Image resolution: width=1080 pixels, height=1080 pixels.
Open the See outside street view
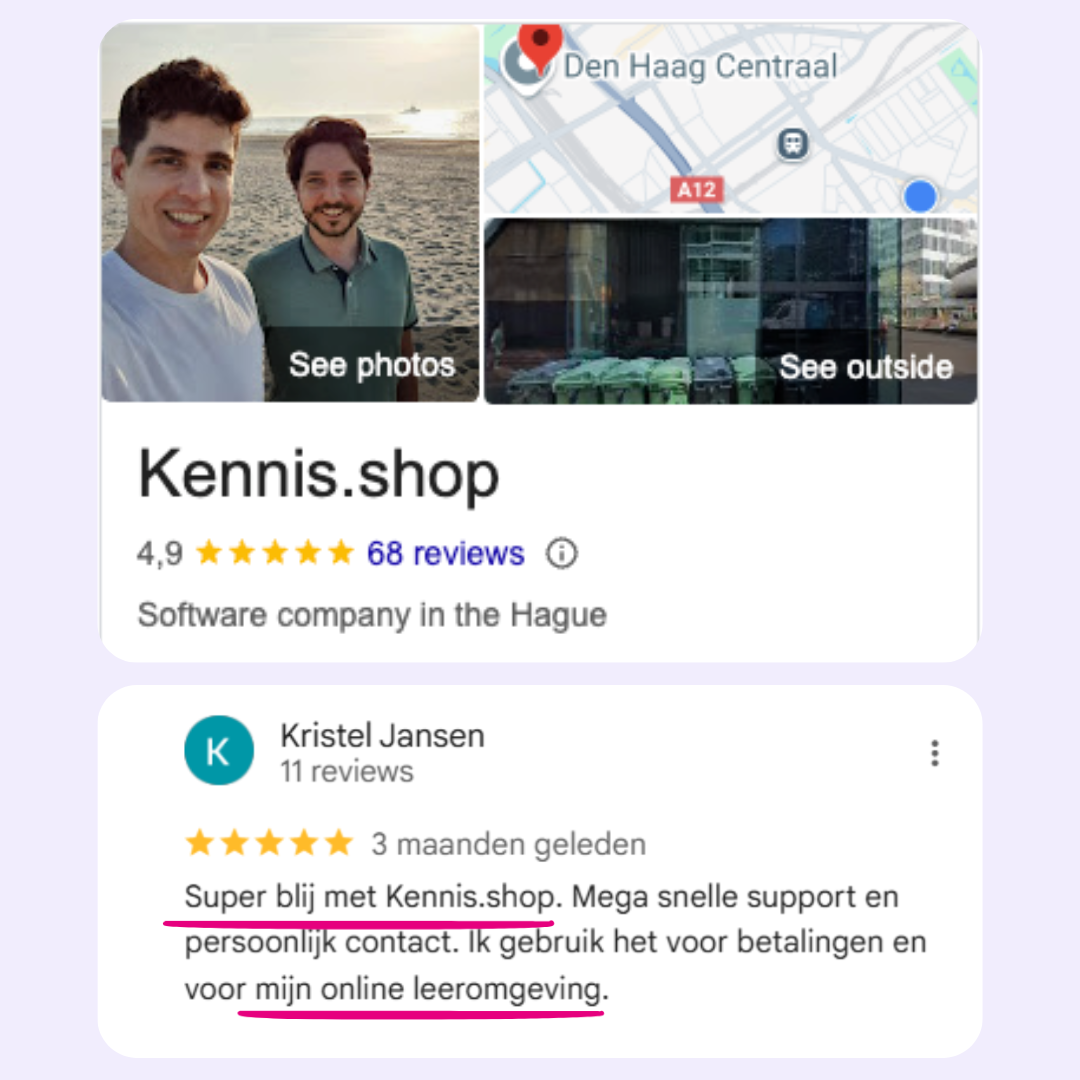(x=866, y=367)
